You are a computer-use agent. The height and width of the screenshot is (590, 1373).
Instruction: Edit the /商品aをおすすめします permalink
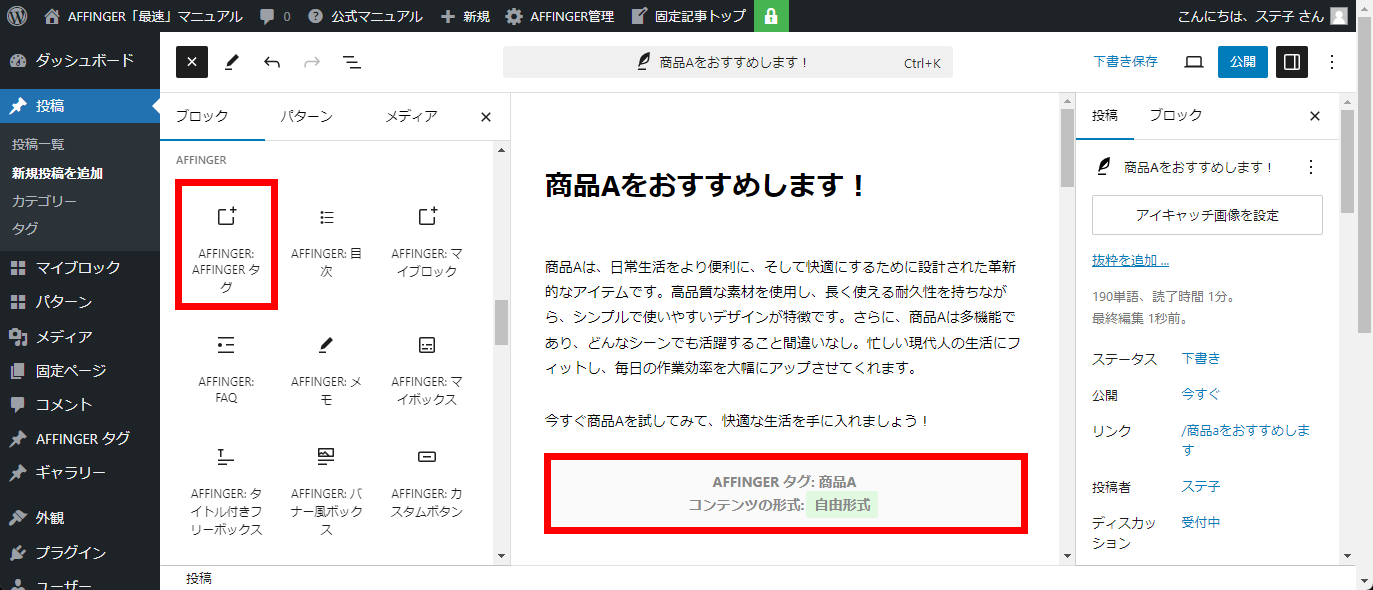click(1246, 440)
